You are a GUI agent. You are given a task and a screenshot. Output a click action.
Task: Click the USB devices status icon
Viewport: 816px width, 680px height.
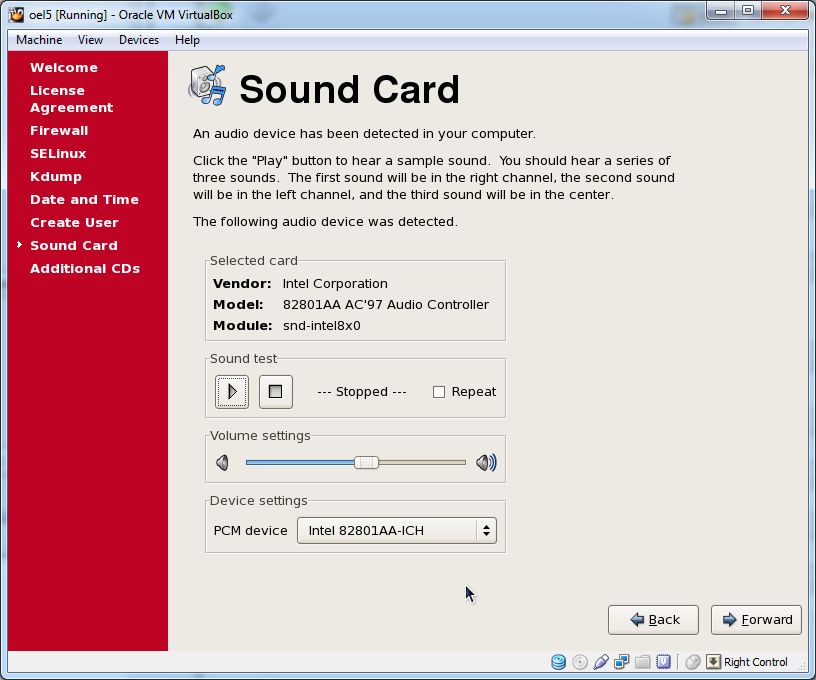point(601,662)
